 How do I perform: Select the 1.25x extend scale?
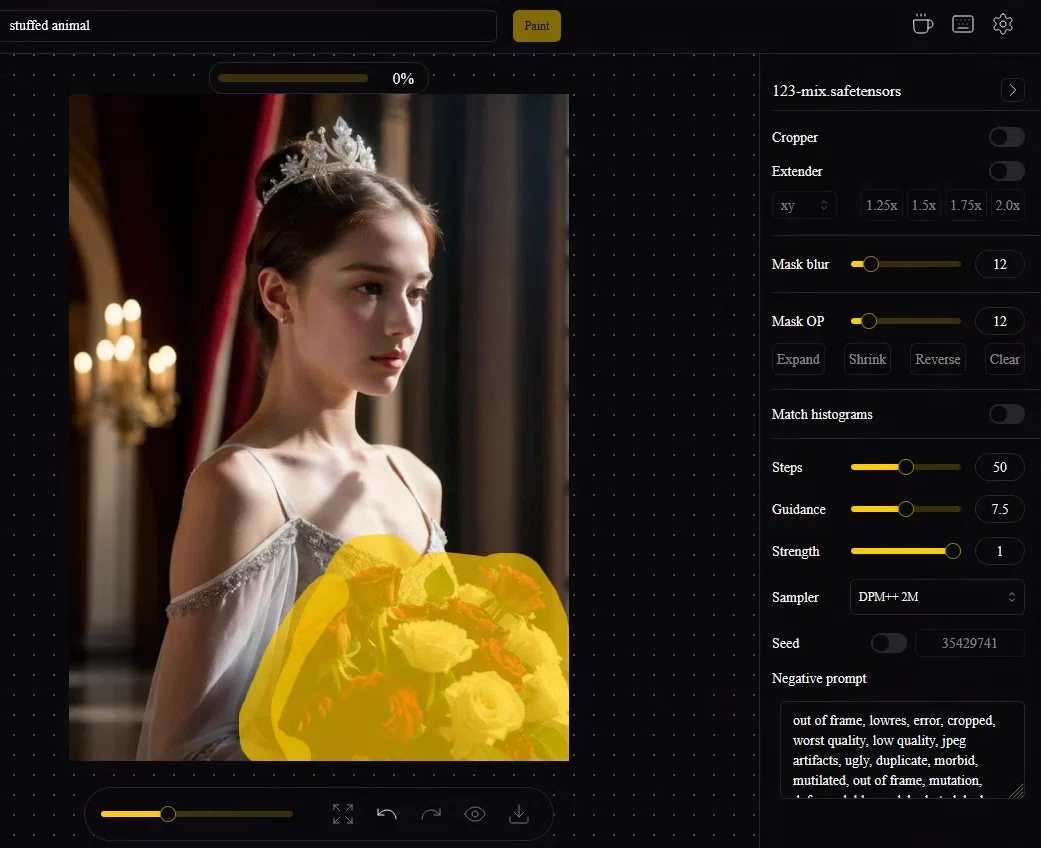882,205
